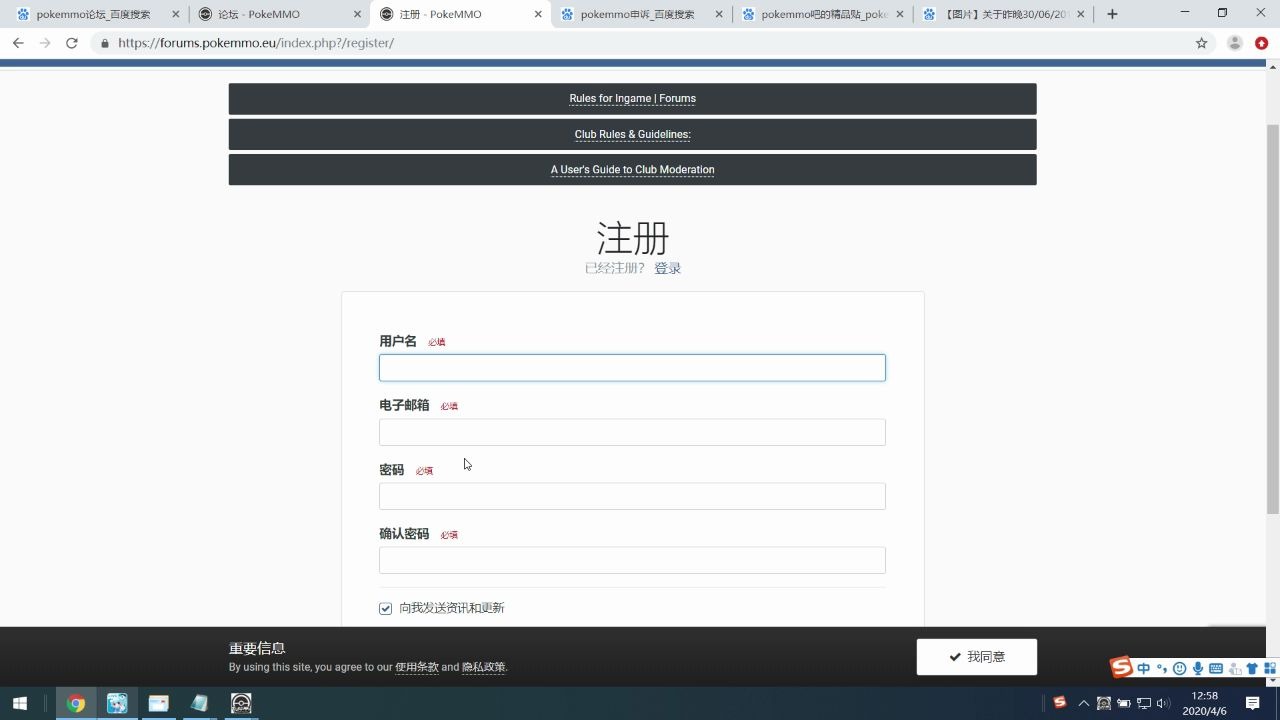
Task: Open Windows notification center
Action: point(1252,703)
